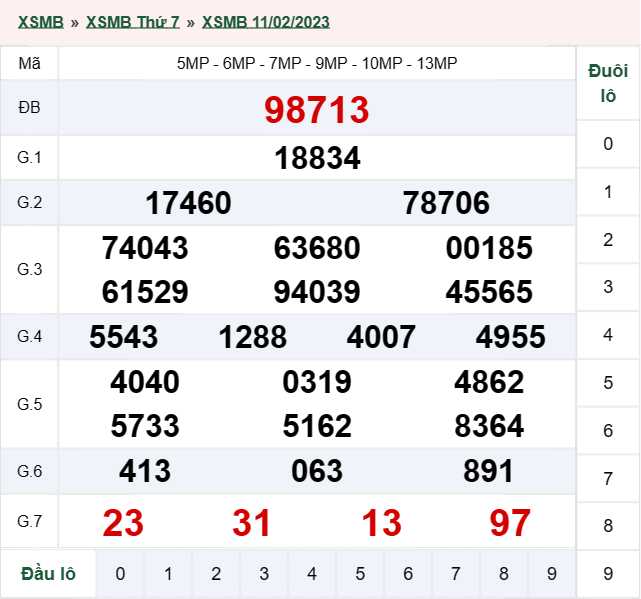Choose digit 2 in Đầu lô row
The image size is (641, 599).
[216, 574]
